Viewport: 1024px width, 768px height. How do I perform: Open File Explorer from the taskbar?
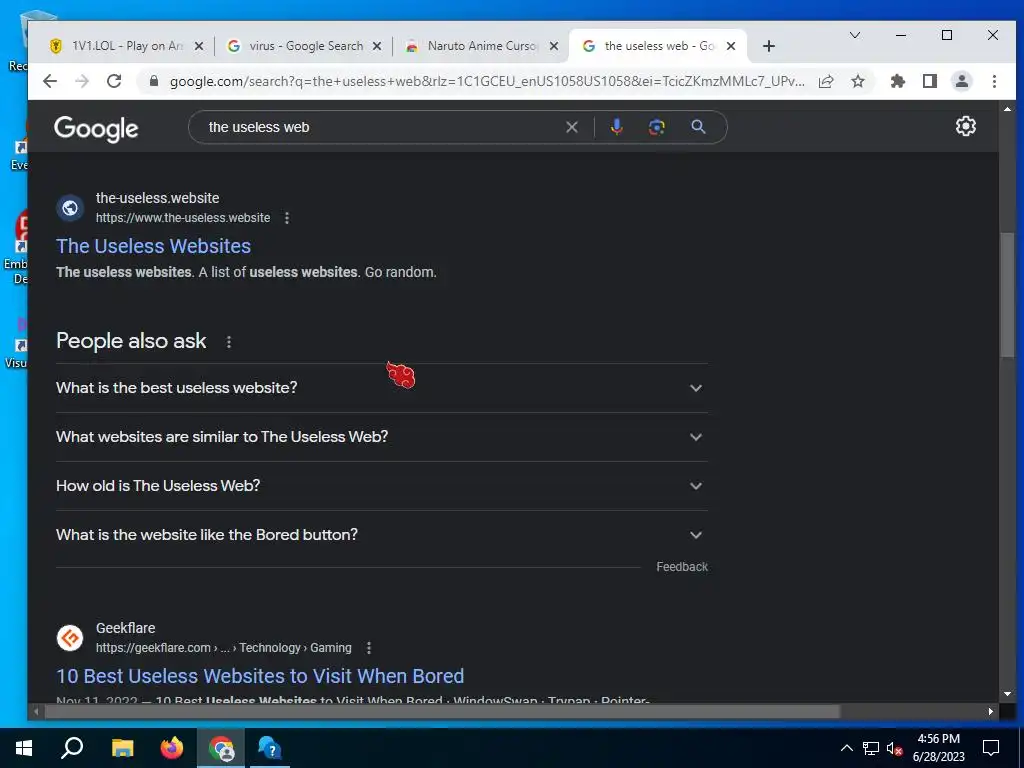tap(122, 748)
